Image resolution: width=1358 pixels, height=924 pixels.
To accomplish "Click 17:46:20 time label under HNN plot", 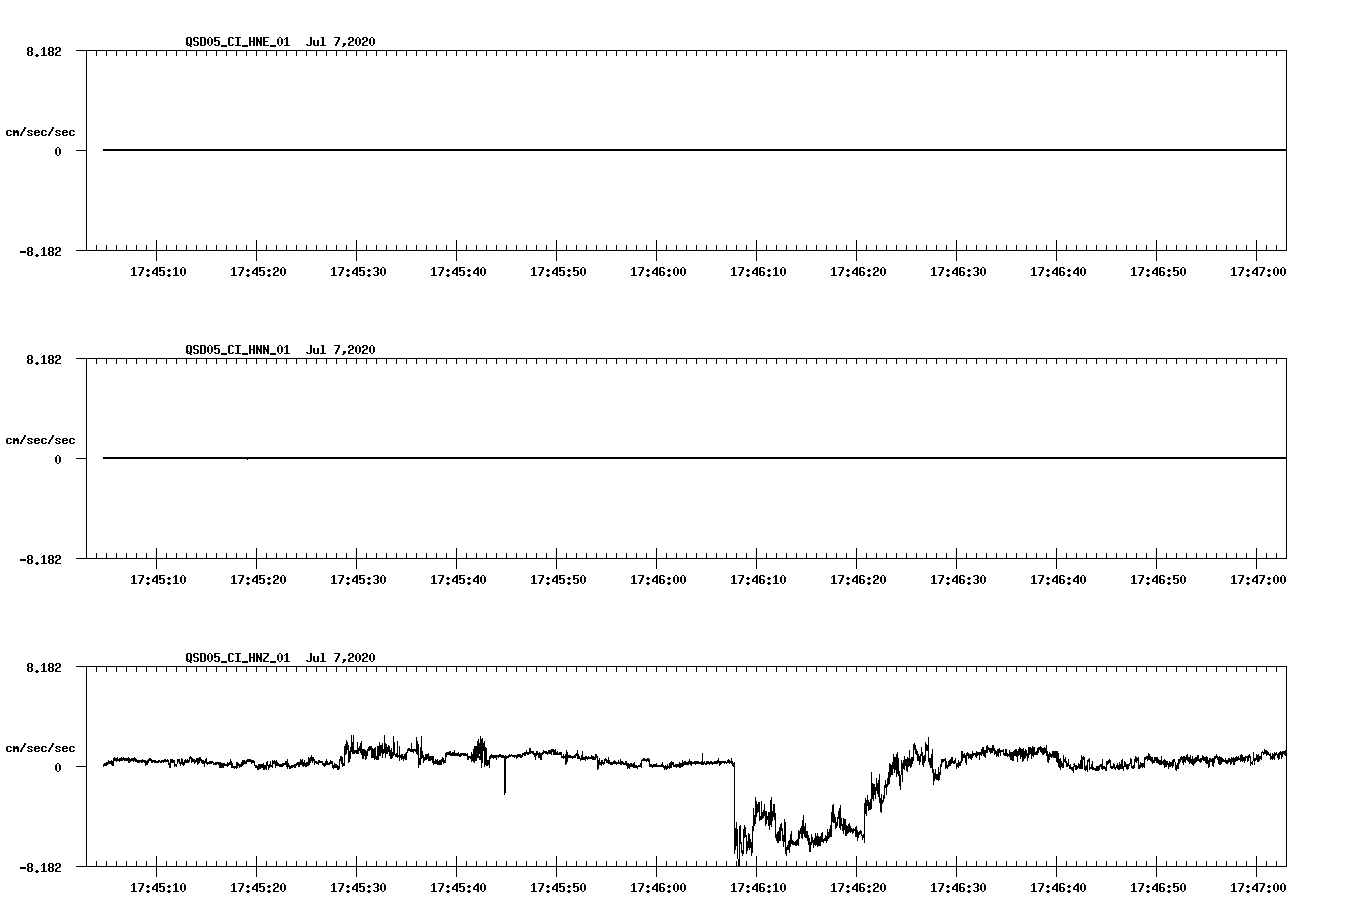I will point(858,580).
